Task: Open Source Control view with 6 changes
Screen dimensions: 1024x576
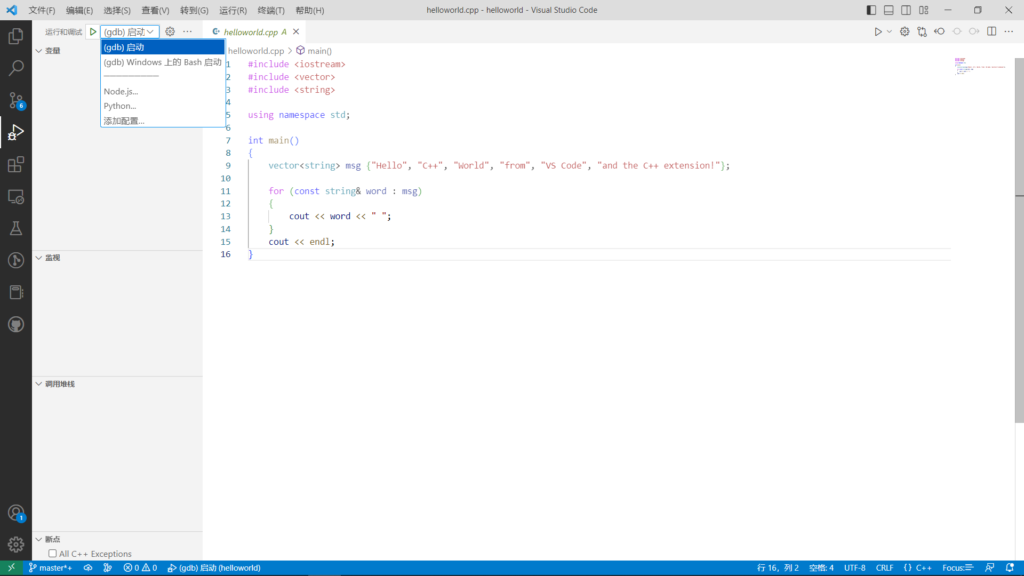Action: tap(16, 100)
